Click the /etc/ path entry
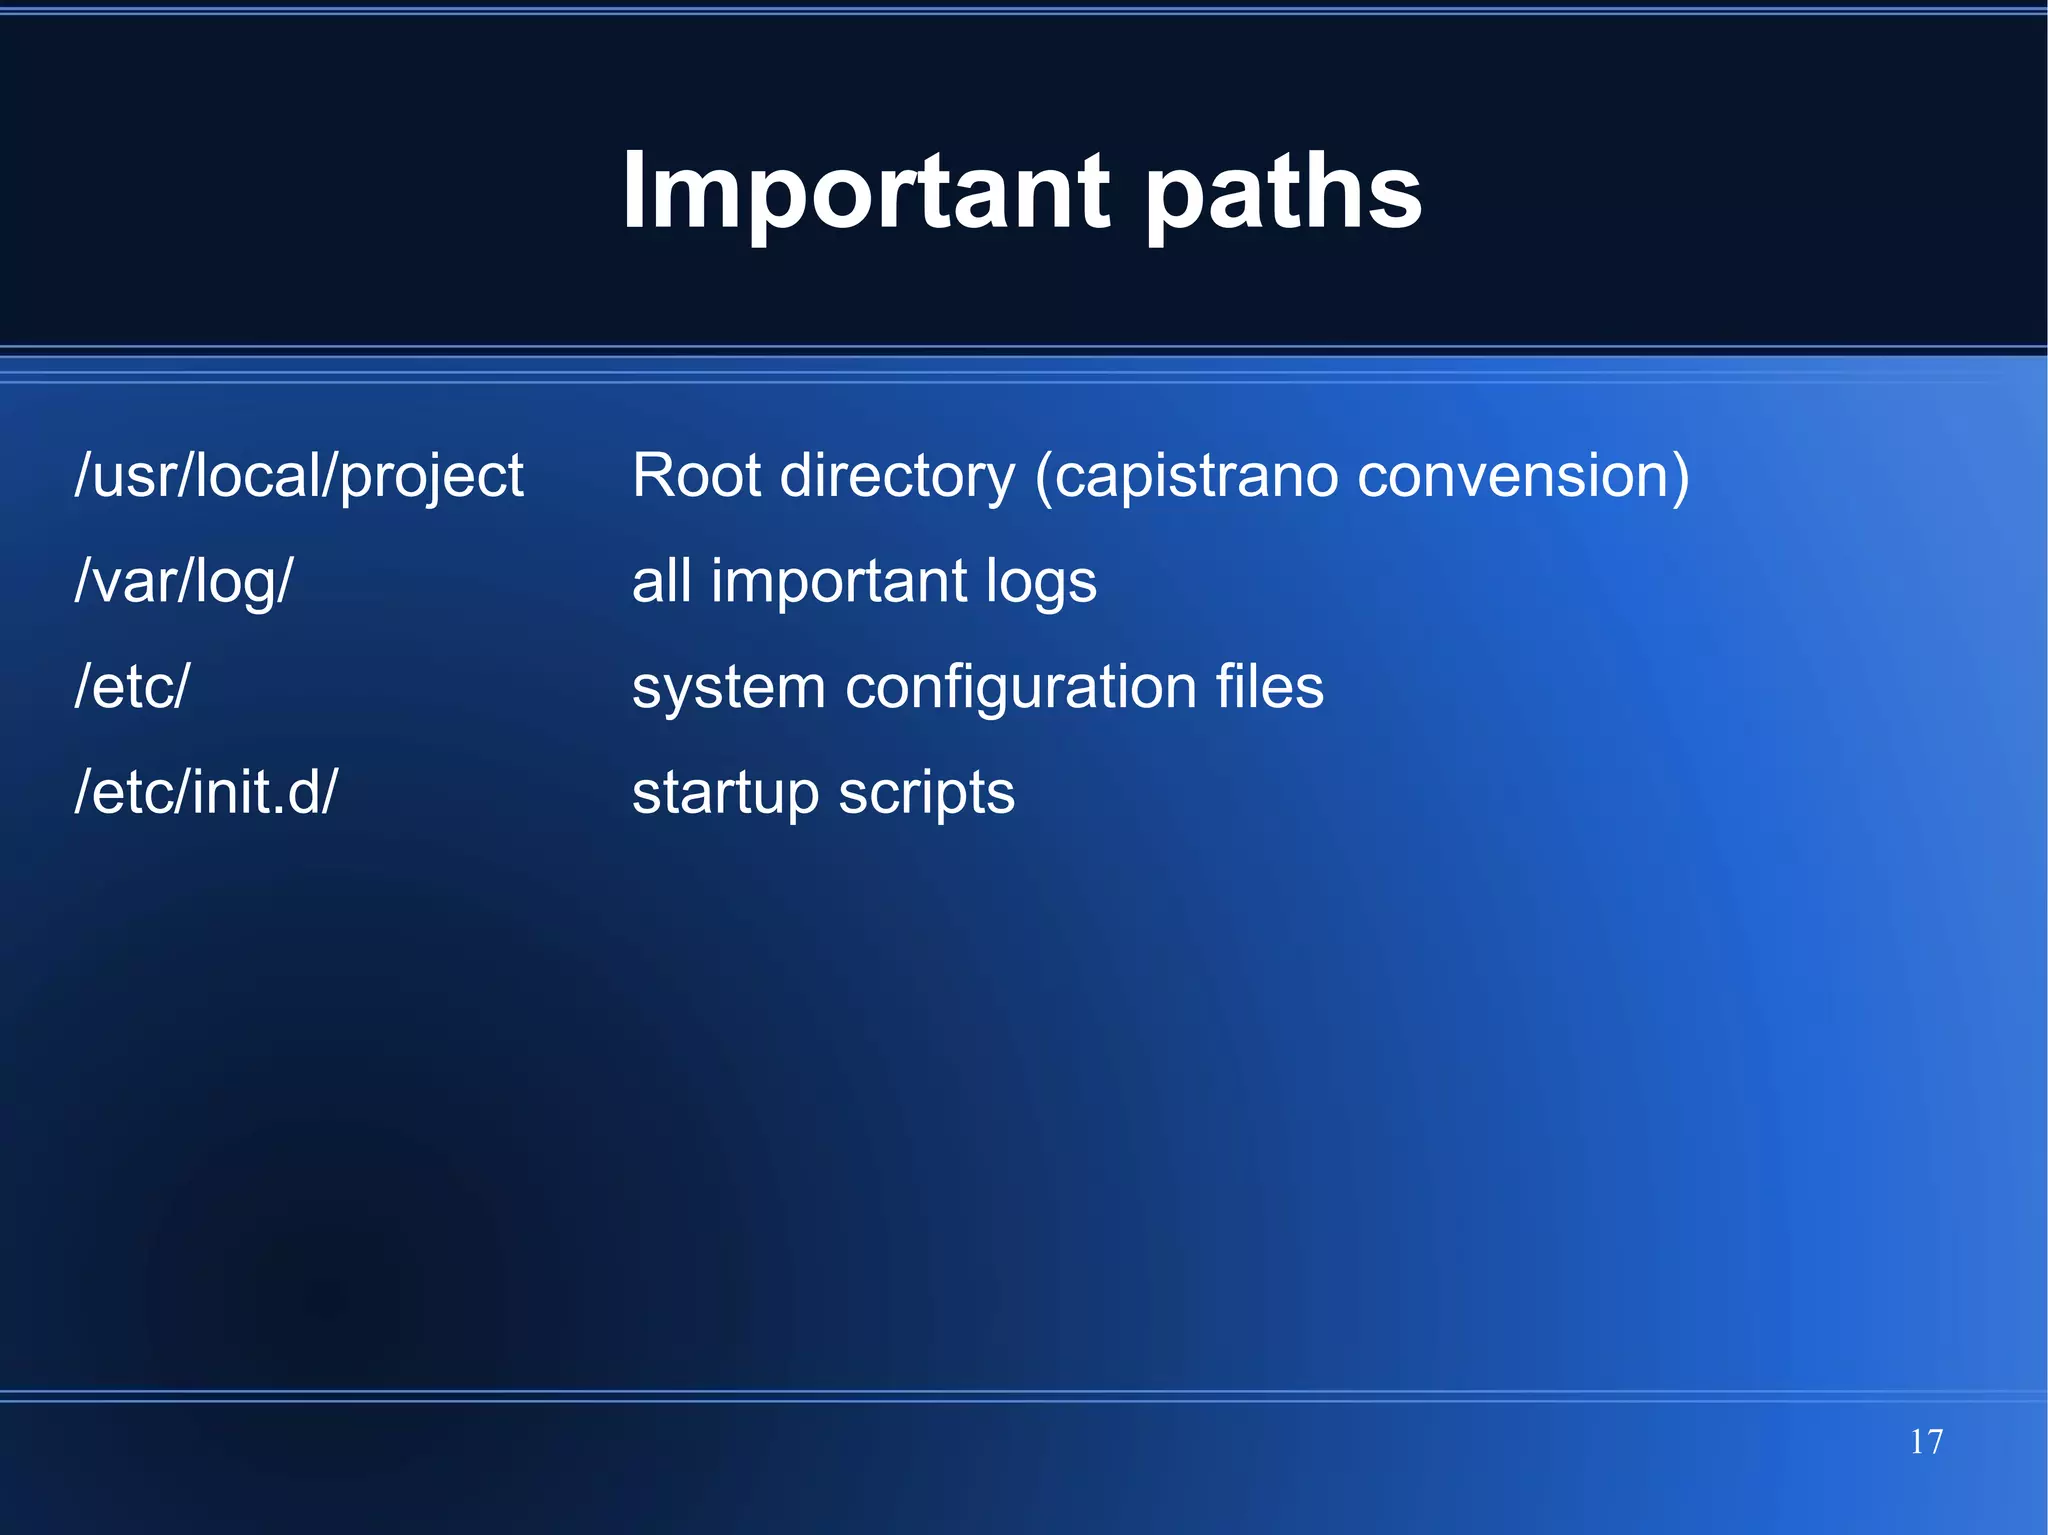This screenshot has width=2048, height=1535. tap(132, 688)
